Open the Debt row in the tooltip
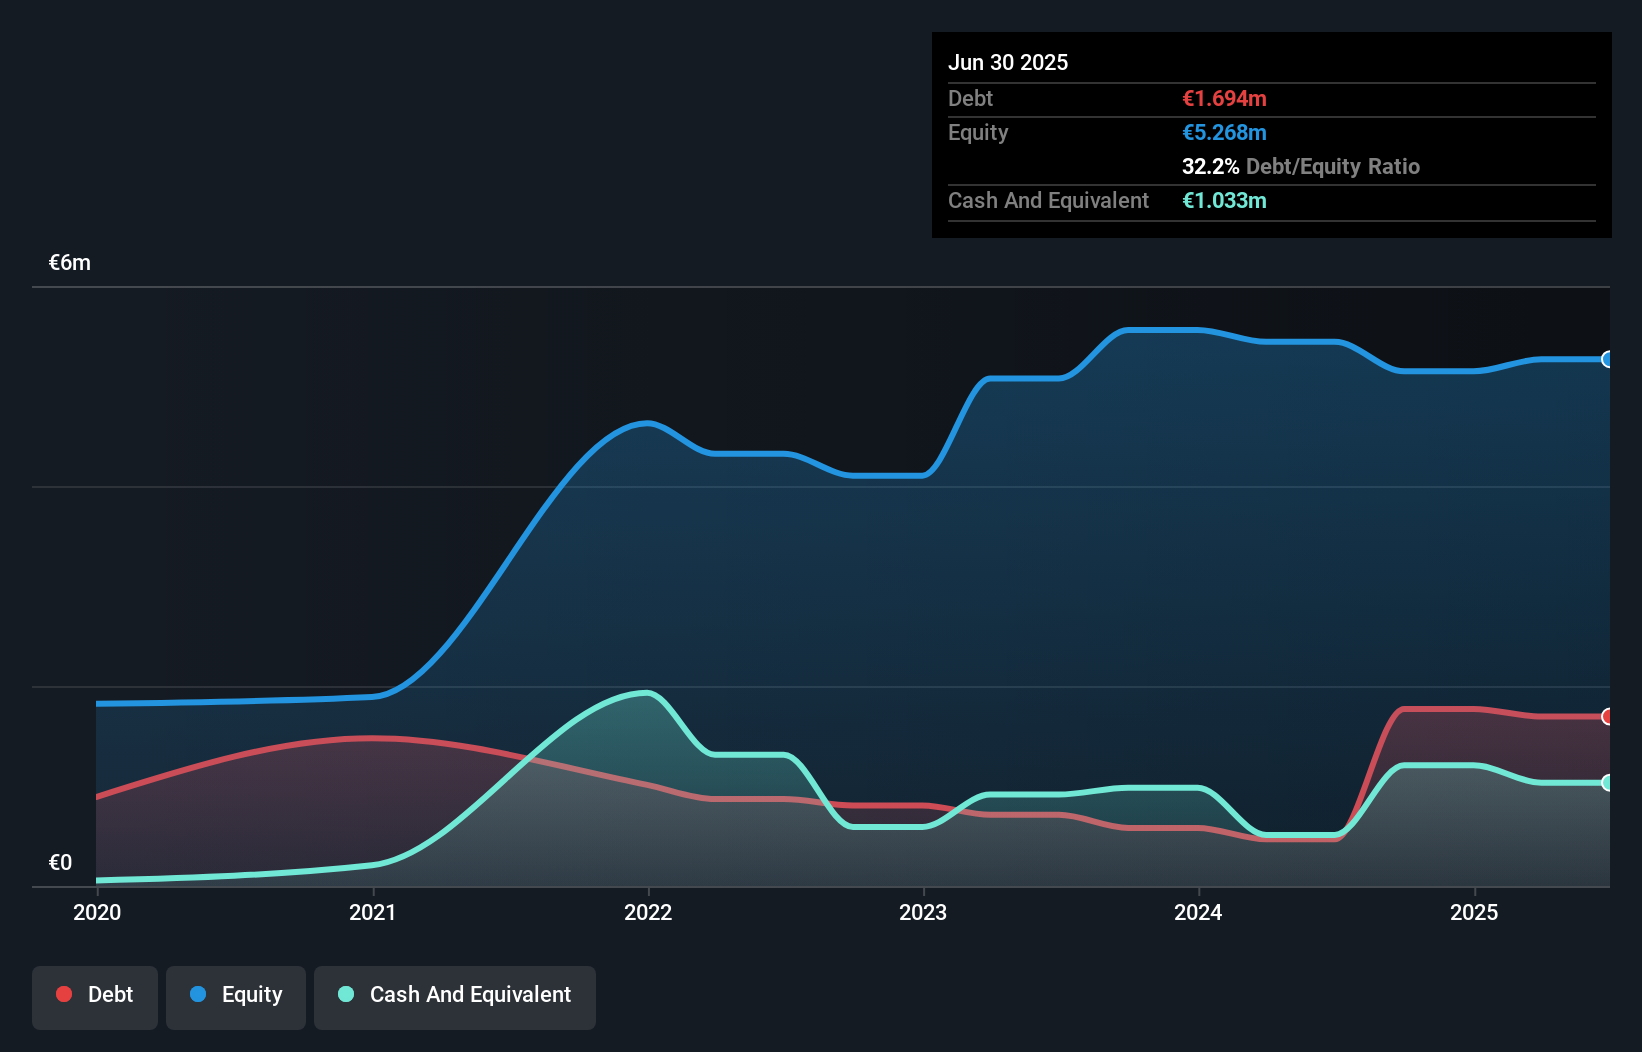This screenshot has height=1052, width=1642. pos(970,98)
